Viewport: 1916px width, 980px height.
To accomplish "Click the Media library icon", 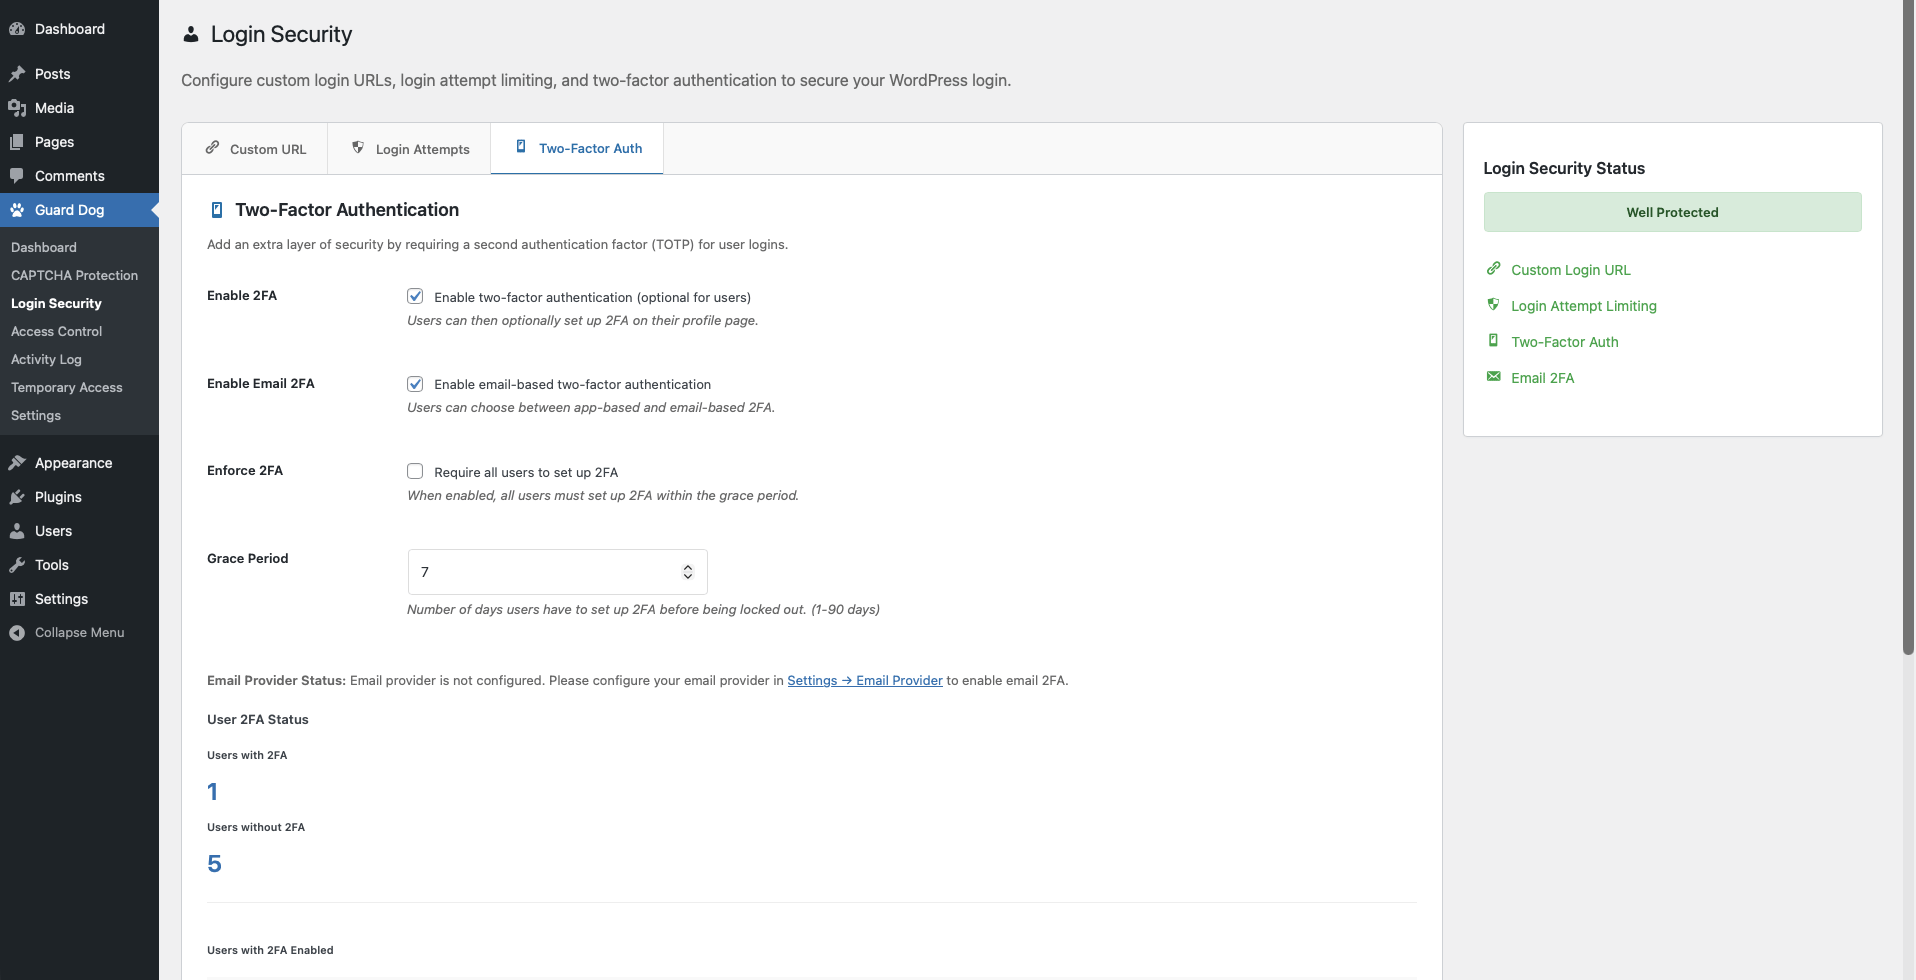I will click(x=17, y=107).
